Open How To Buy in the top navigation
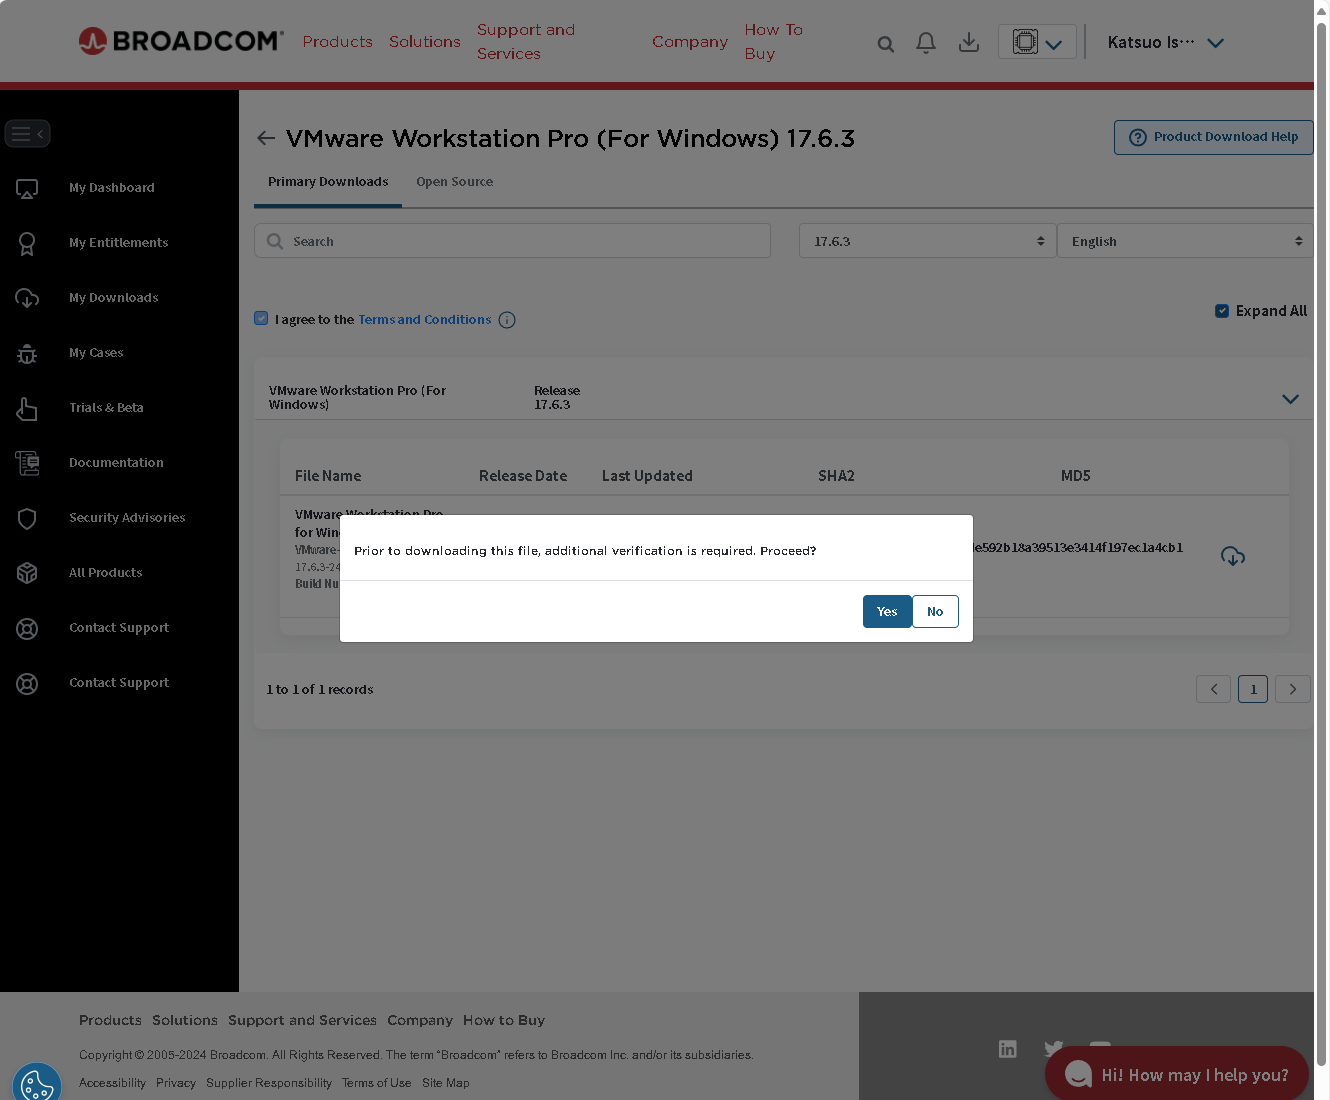1330x1100 pixels. [774, 42]
